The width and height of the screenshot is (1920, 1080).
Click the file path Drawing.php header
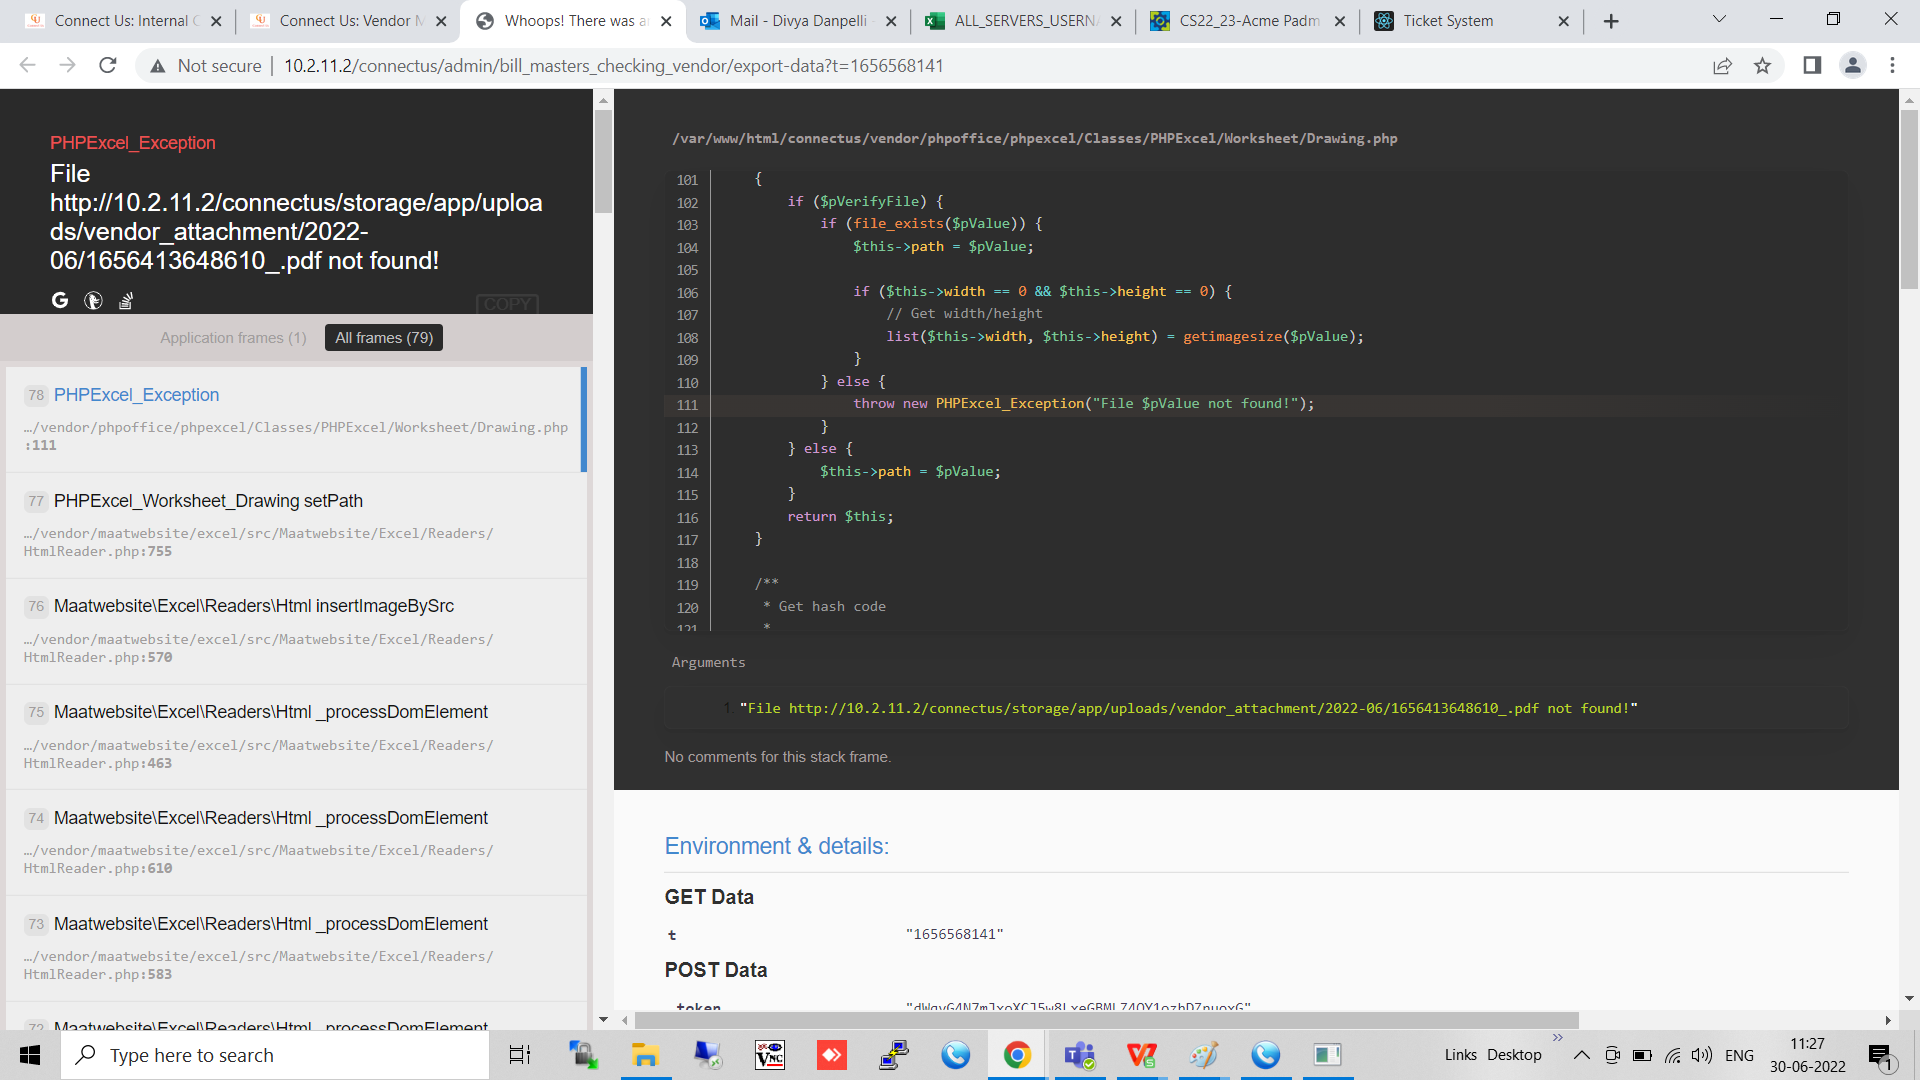1035,139
